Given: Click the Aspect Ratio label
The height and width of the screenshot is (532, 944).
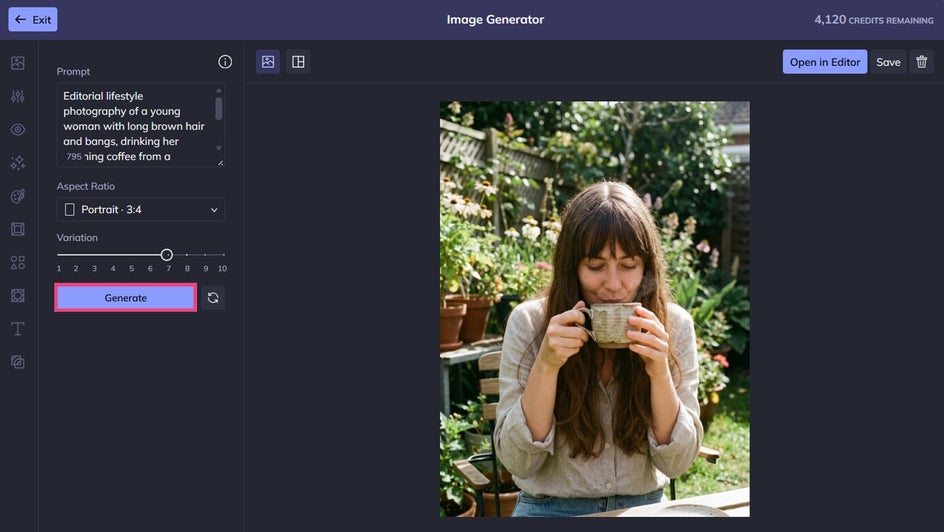Looking at the screenshot, I should pyautogui.click(x=85, y=187).
